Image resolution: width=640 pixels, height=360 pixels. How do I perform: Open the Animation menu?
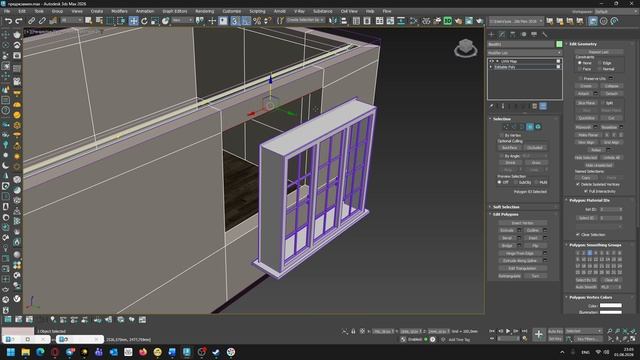pos(145,11)
